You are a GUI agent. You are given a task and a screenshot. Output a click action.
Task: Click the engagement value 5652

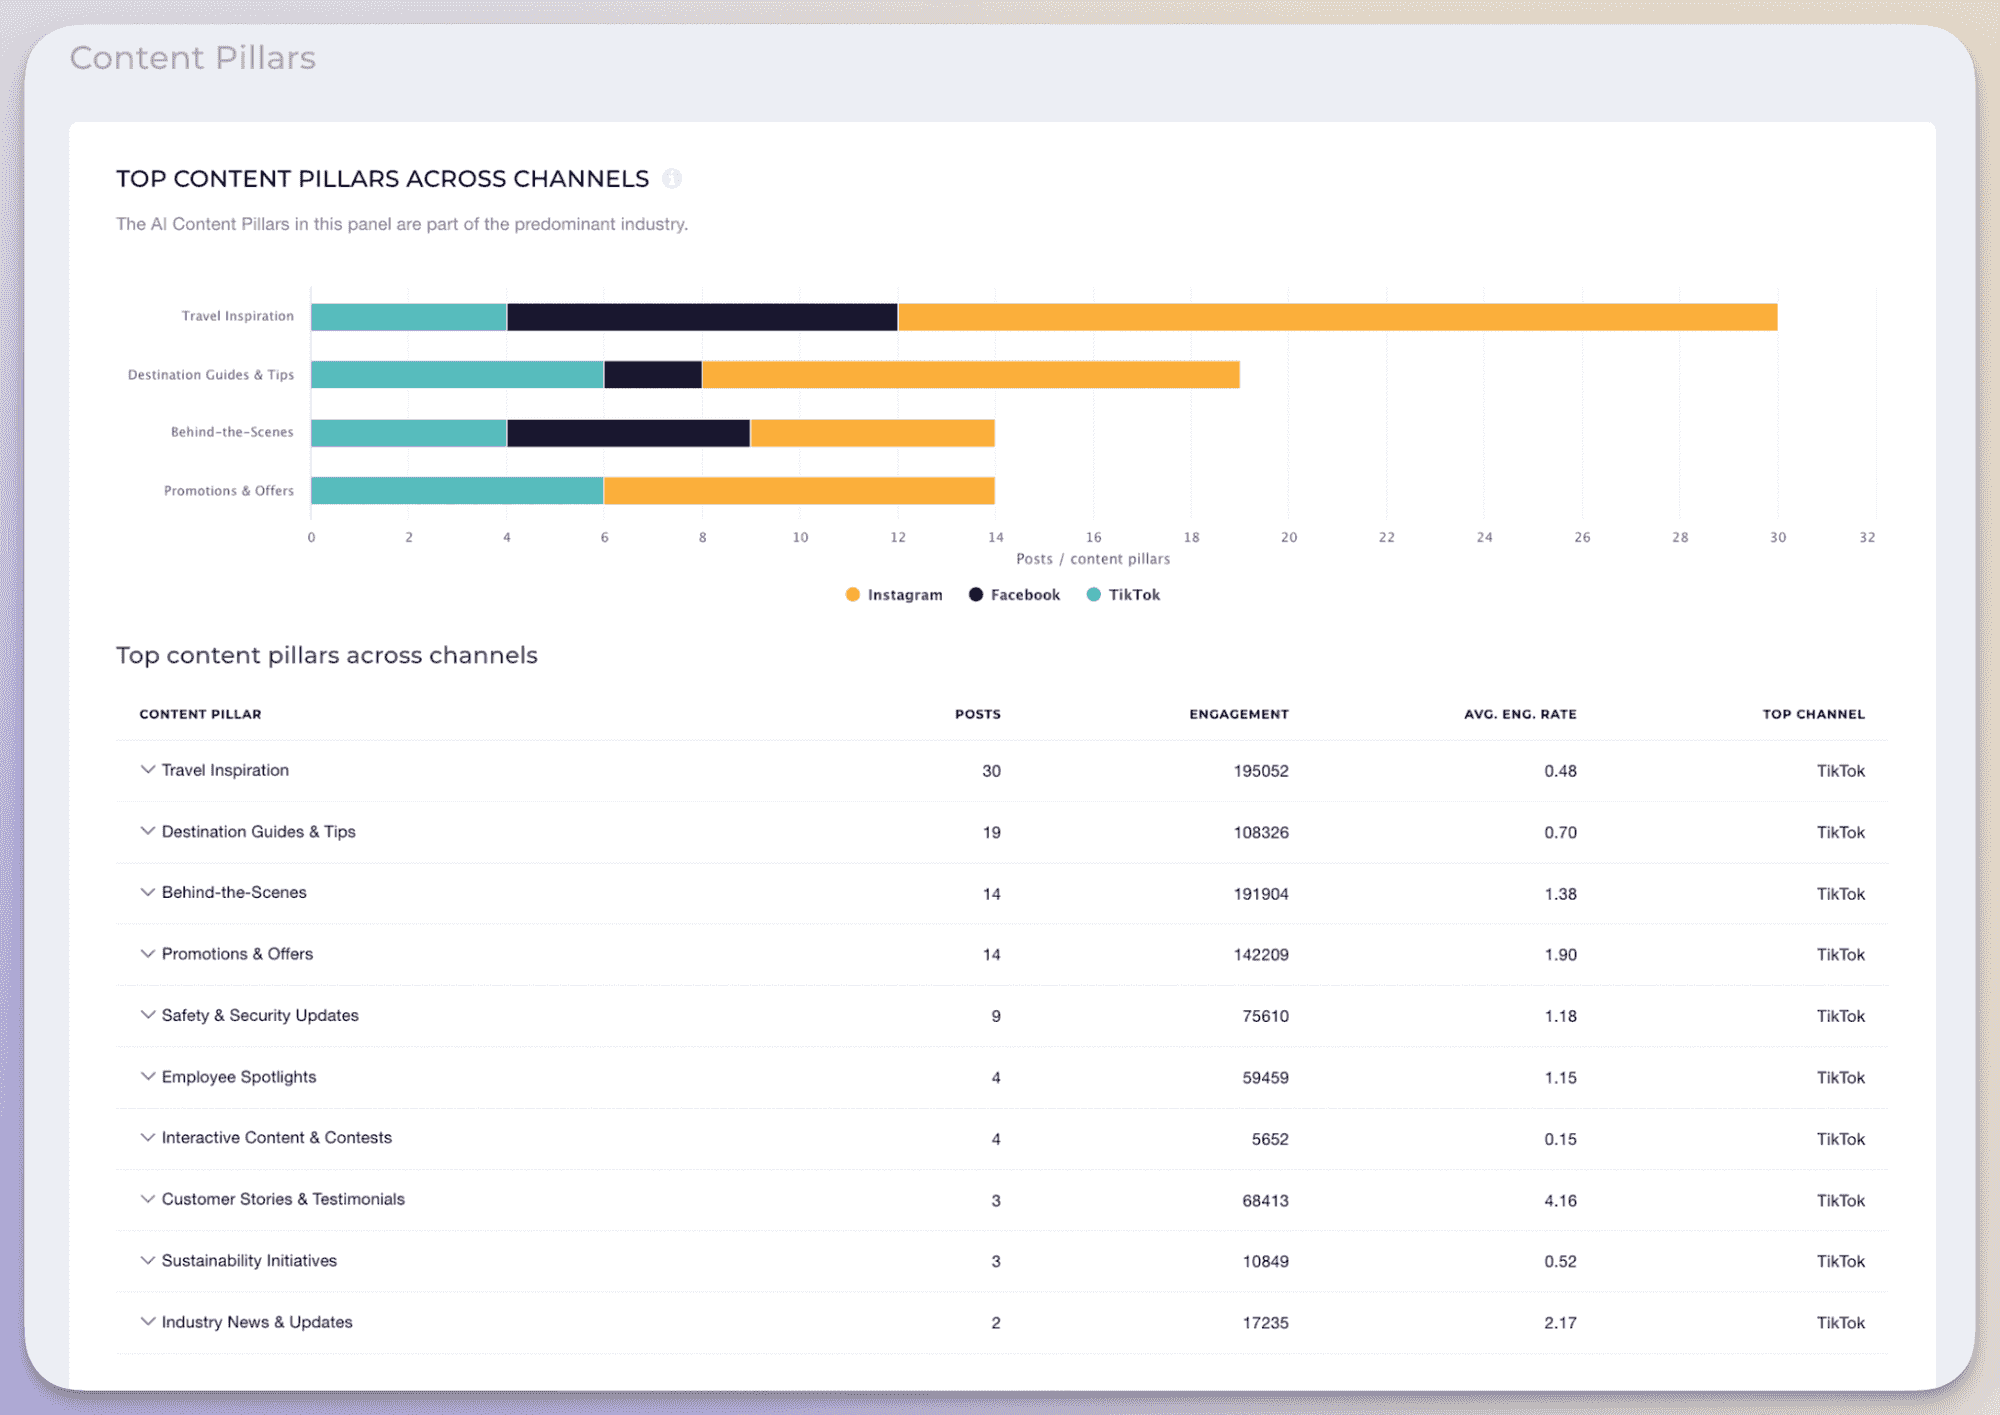point(1270,1139)
